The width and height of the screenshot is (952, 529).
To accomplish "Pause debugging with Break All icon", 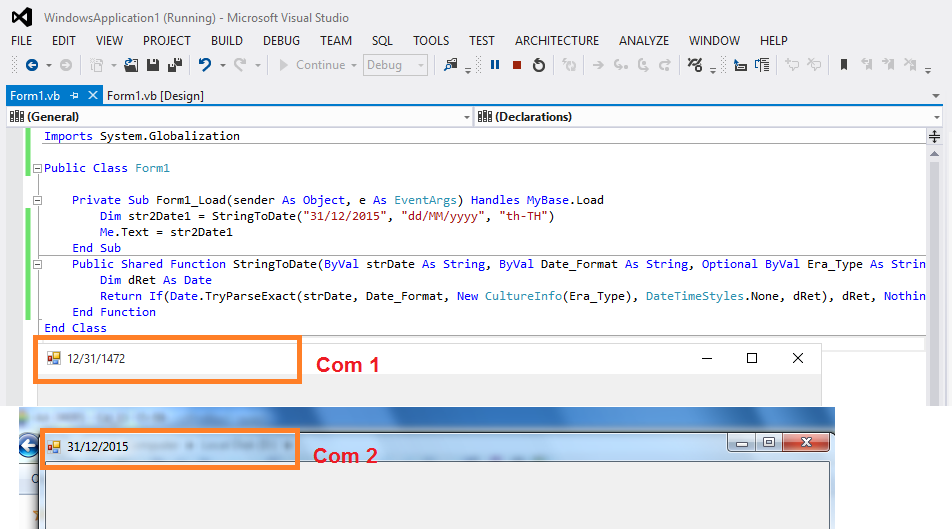I will click(x=495, y=65).
